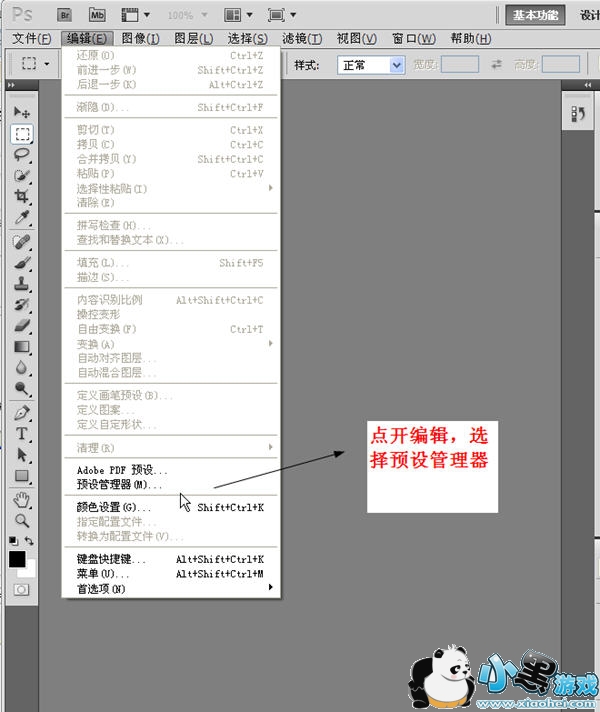Image resolution: width=600 pixels, height=712 pixels.
Task: Launch Mini Bridge from the Mb icon
Action: [x=97, y=15]
